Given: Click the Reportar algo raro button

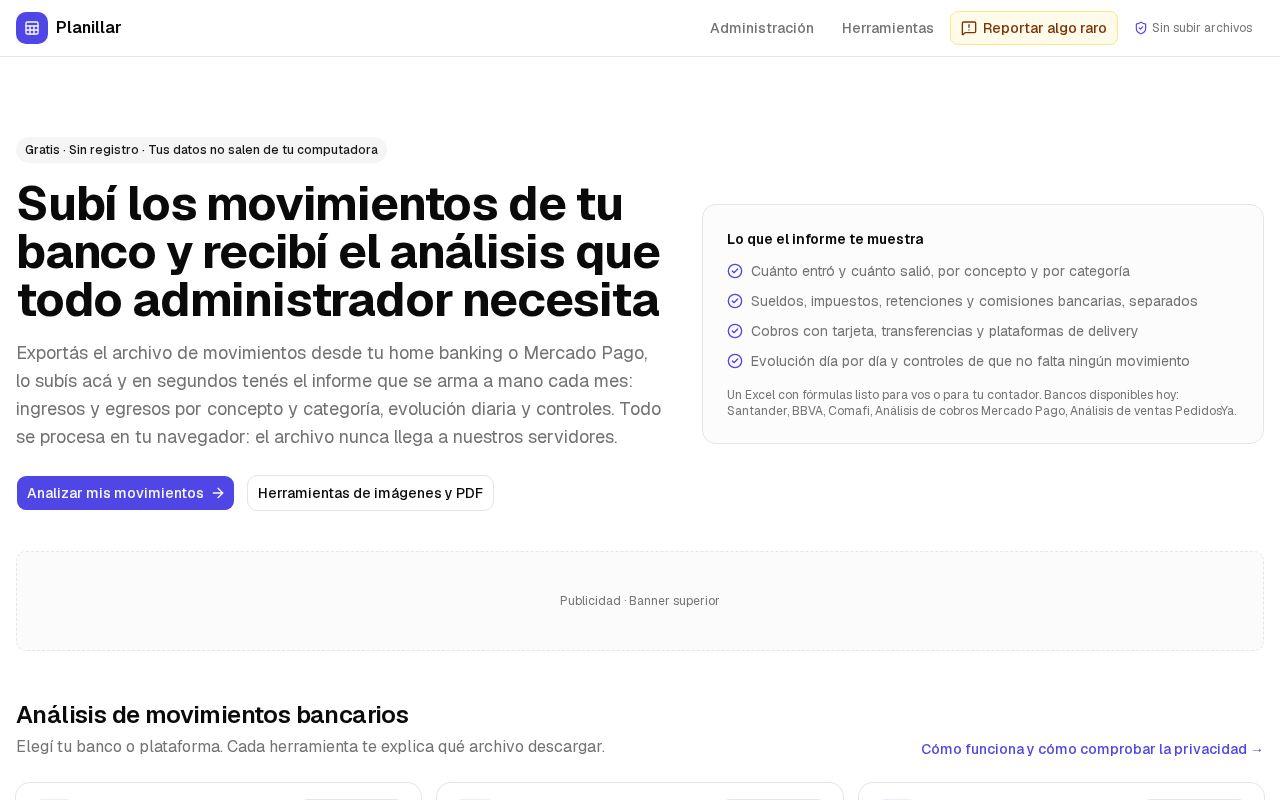Looking at the screenshot, I should click(x=1034, y=28).
